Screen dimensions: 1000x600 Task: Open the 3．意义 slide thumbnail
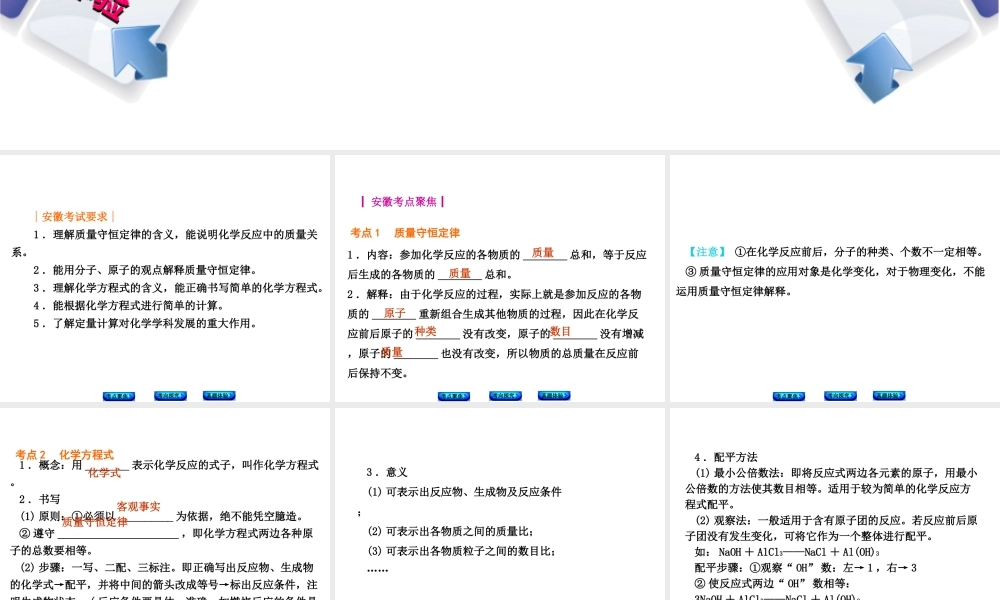(499, 504)
